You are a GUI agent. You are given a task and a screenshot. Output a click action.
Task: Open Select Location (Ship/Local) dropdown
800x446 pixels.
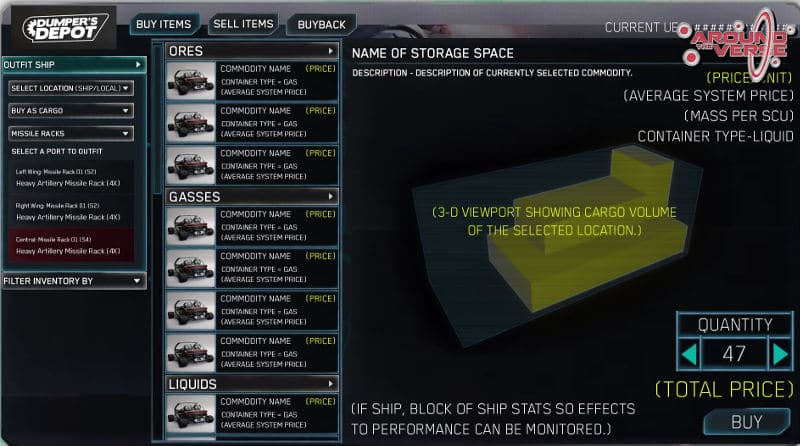point(71,88)
